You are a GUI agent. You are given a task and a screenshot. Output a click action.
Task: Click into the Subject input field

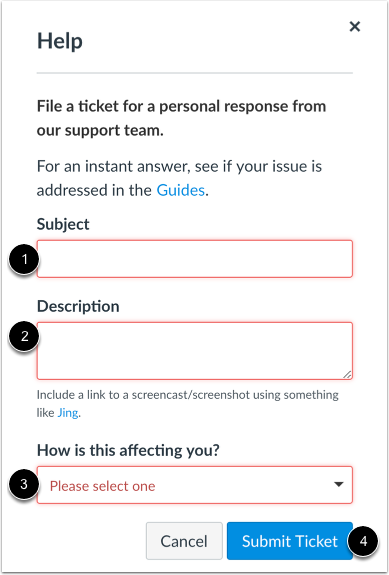[195, 259]
